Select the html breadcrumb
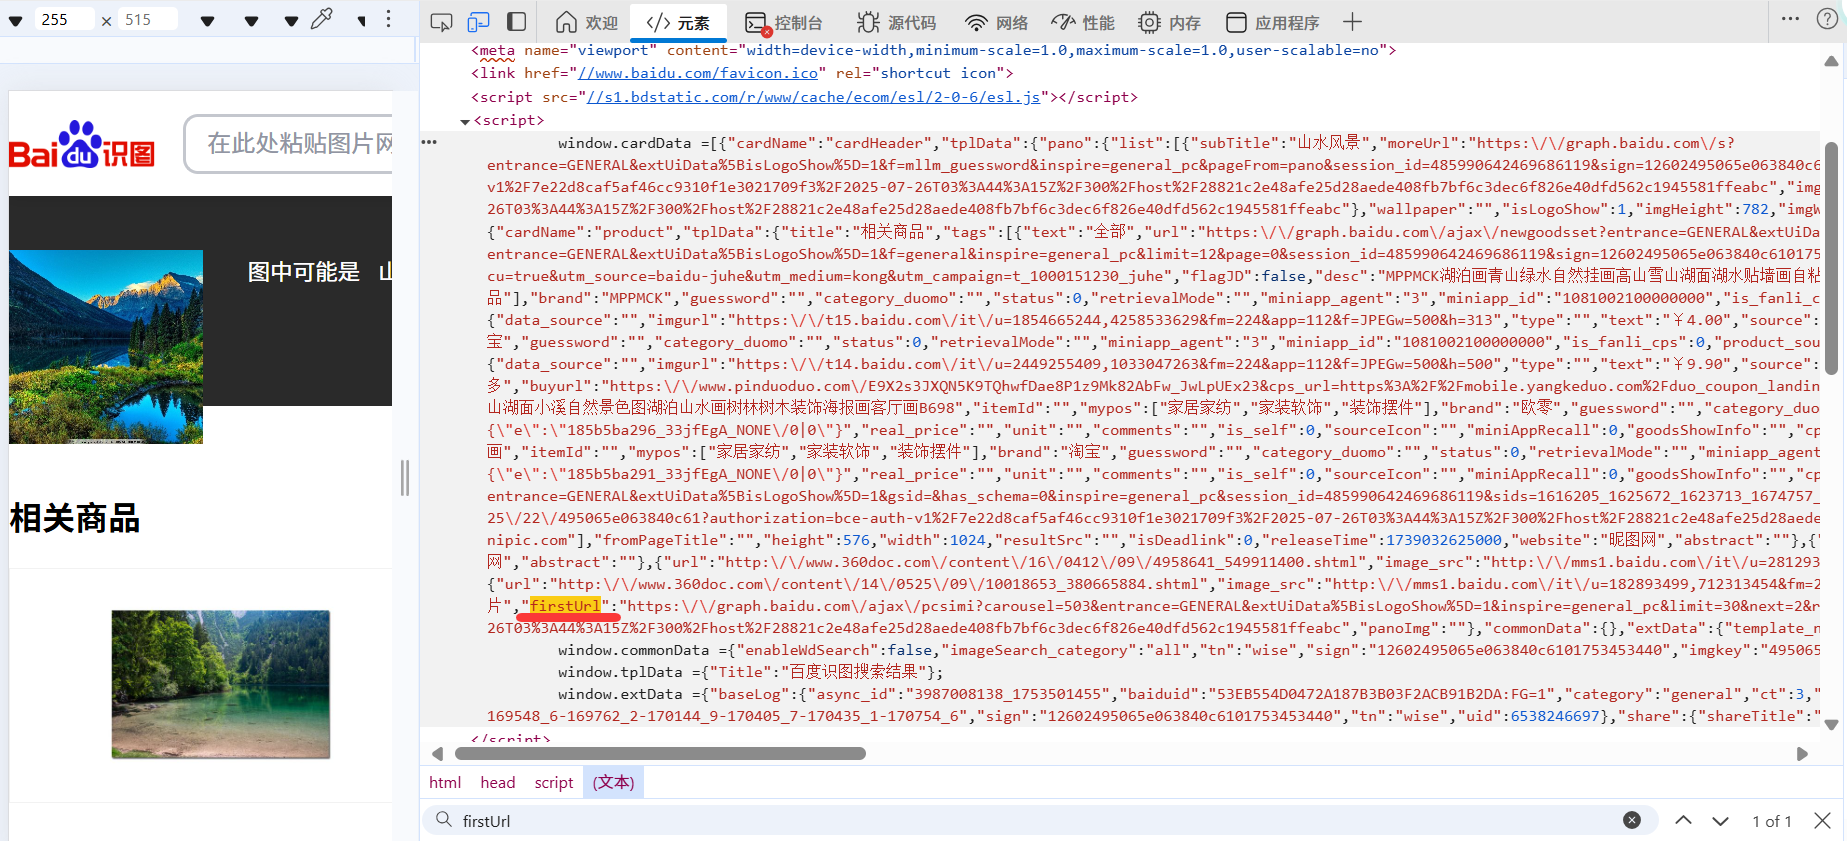Image resolution: width=1847 pixels, height=841 pixels. click(x=445, y=782)
